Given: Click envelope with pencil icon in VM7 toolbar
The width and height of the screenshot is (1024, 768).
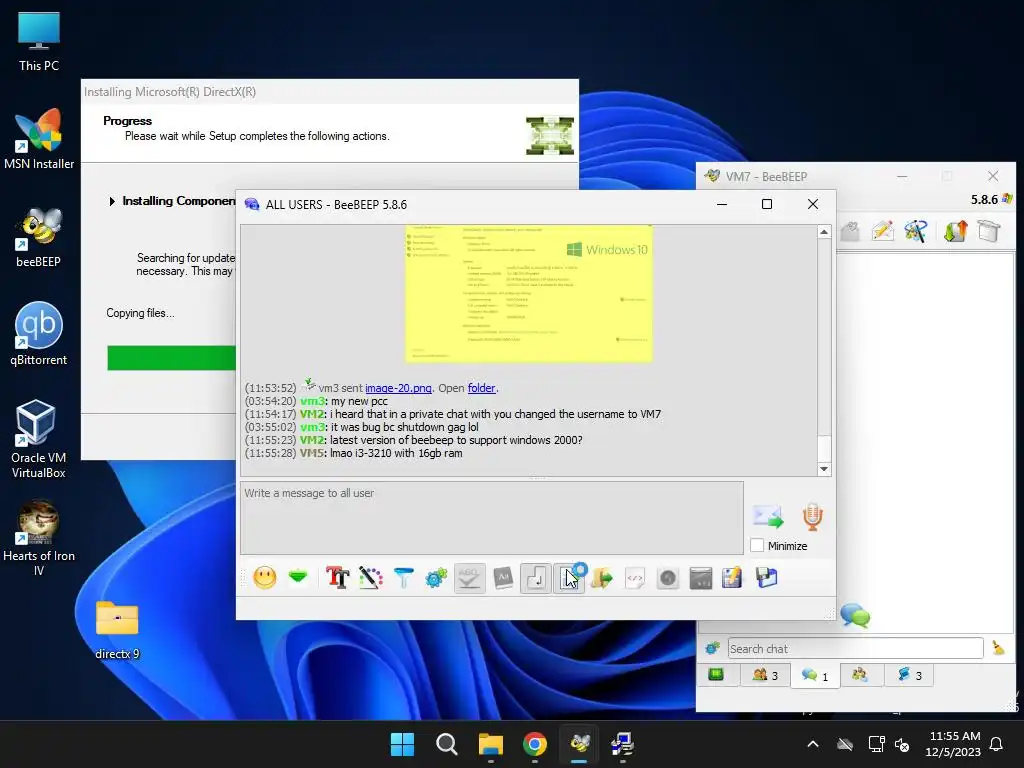Looking at the screenshot, I should coord(882,231).
